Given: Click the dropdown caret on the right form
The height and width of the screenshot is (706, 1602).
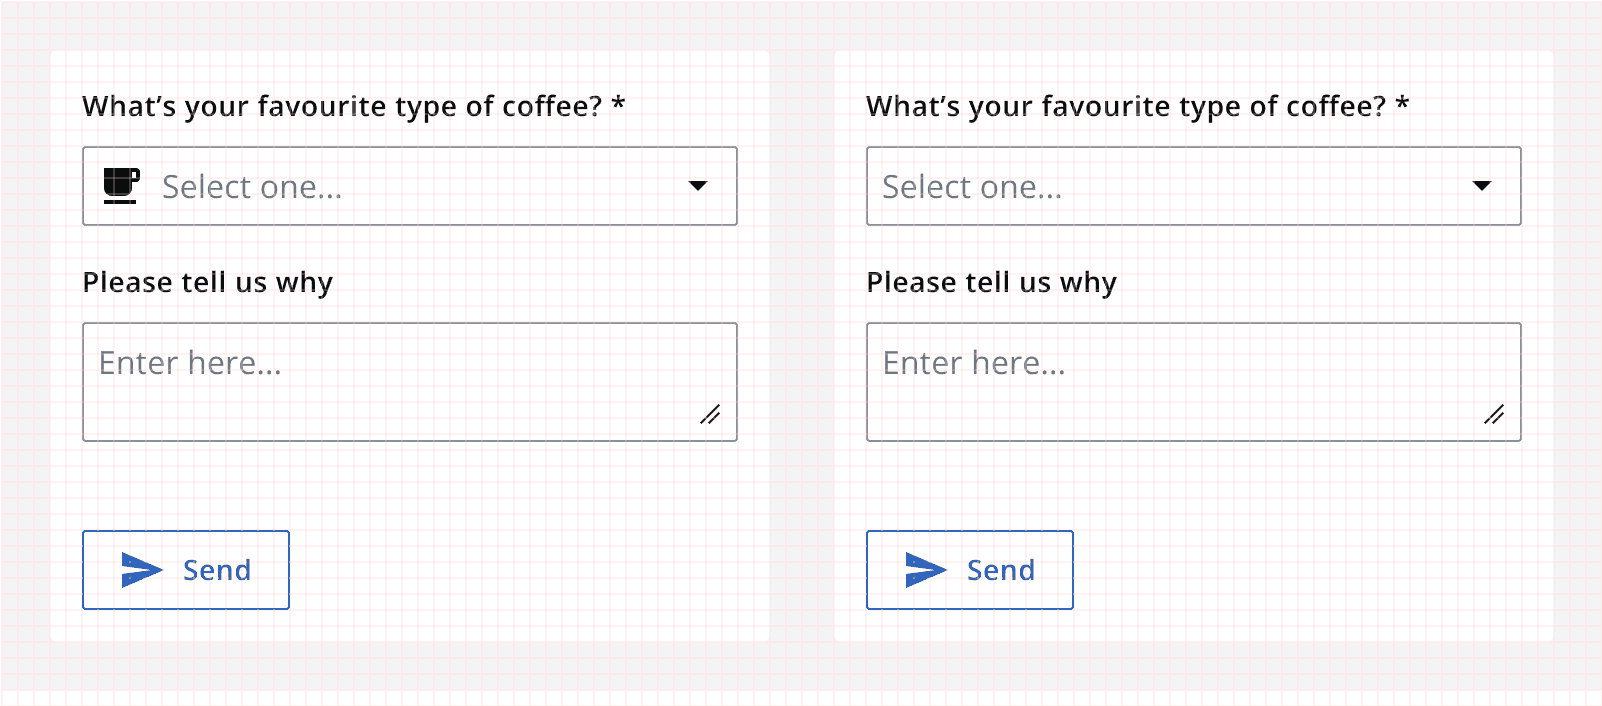Looking at the screenshot, I should 1483,186.
